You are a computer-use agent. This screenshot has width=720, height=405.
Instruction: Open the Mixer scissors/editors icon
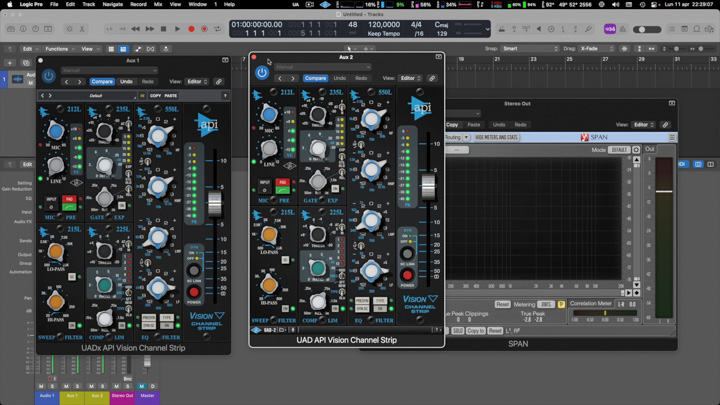click(82, 29)
